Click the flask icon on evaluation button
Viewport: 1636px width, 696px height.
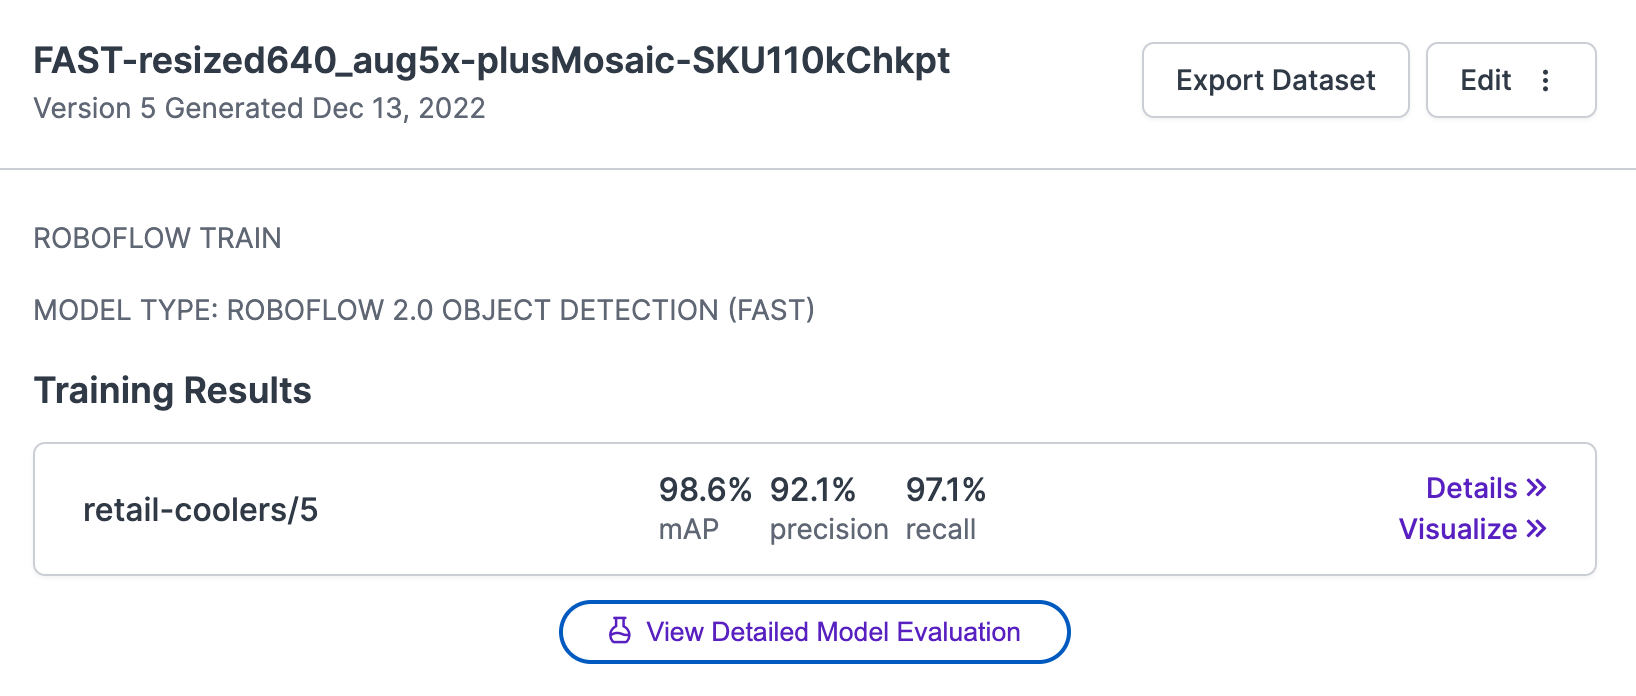[x=620, y=631]
